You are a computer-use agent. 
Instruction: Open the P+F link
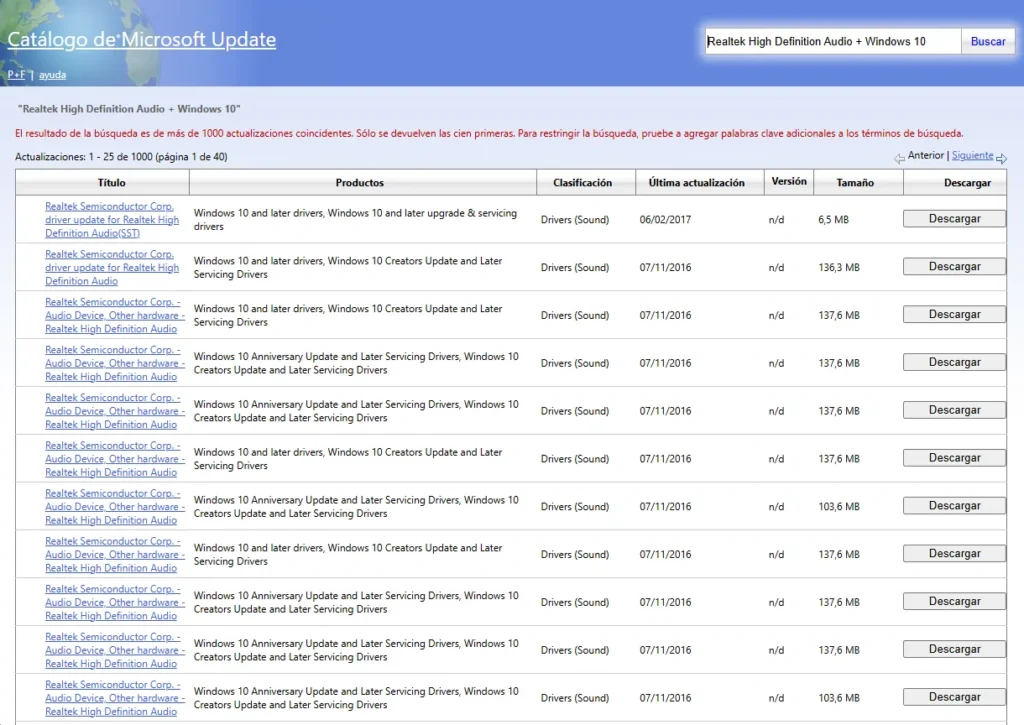[x=16, y=74]
